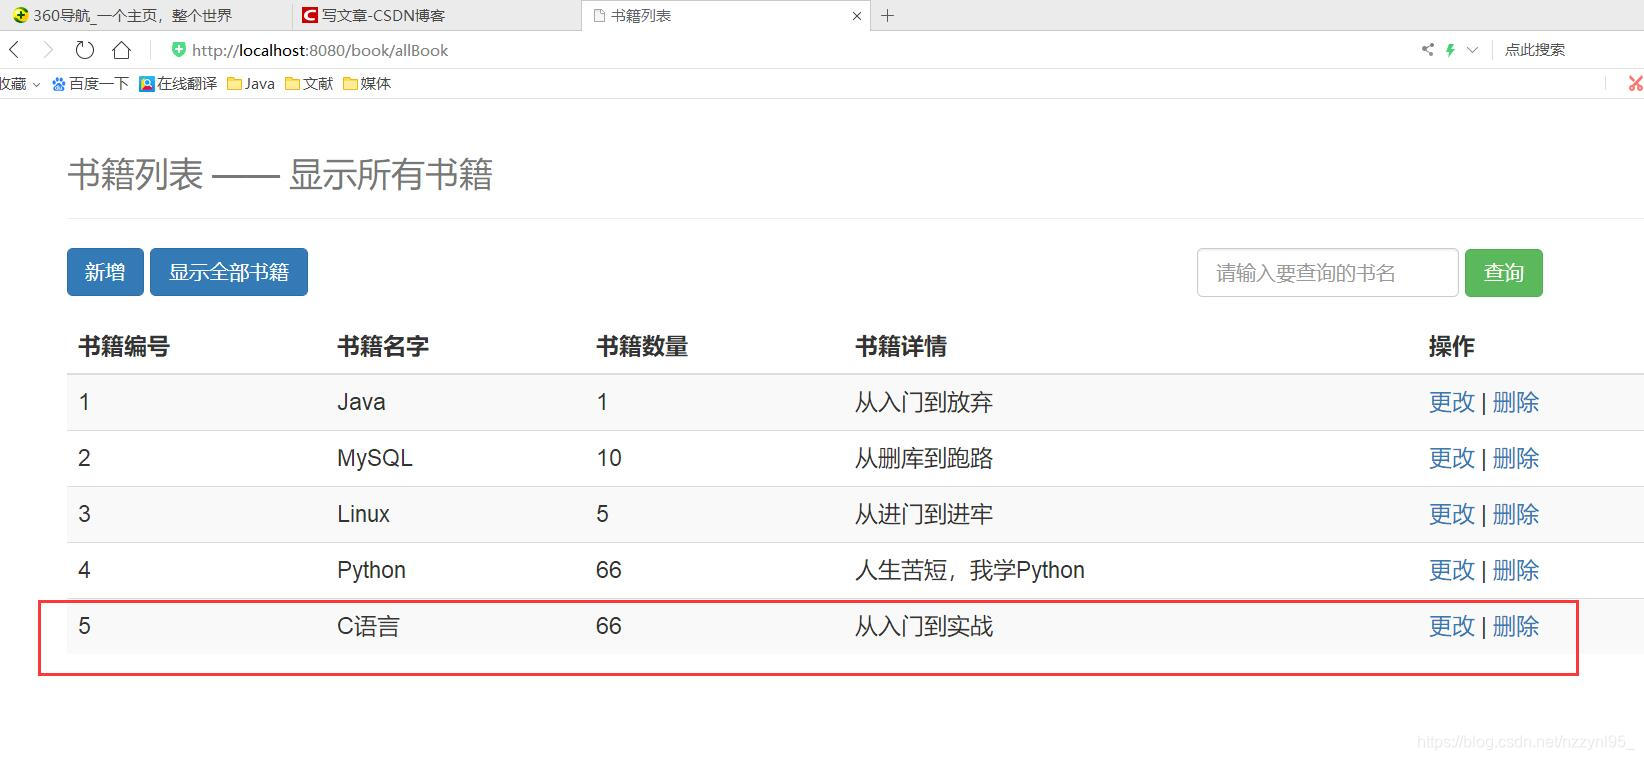Click the 显示全部书籍 button
The image size is (1644, 760).
click(229, 272)
